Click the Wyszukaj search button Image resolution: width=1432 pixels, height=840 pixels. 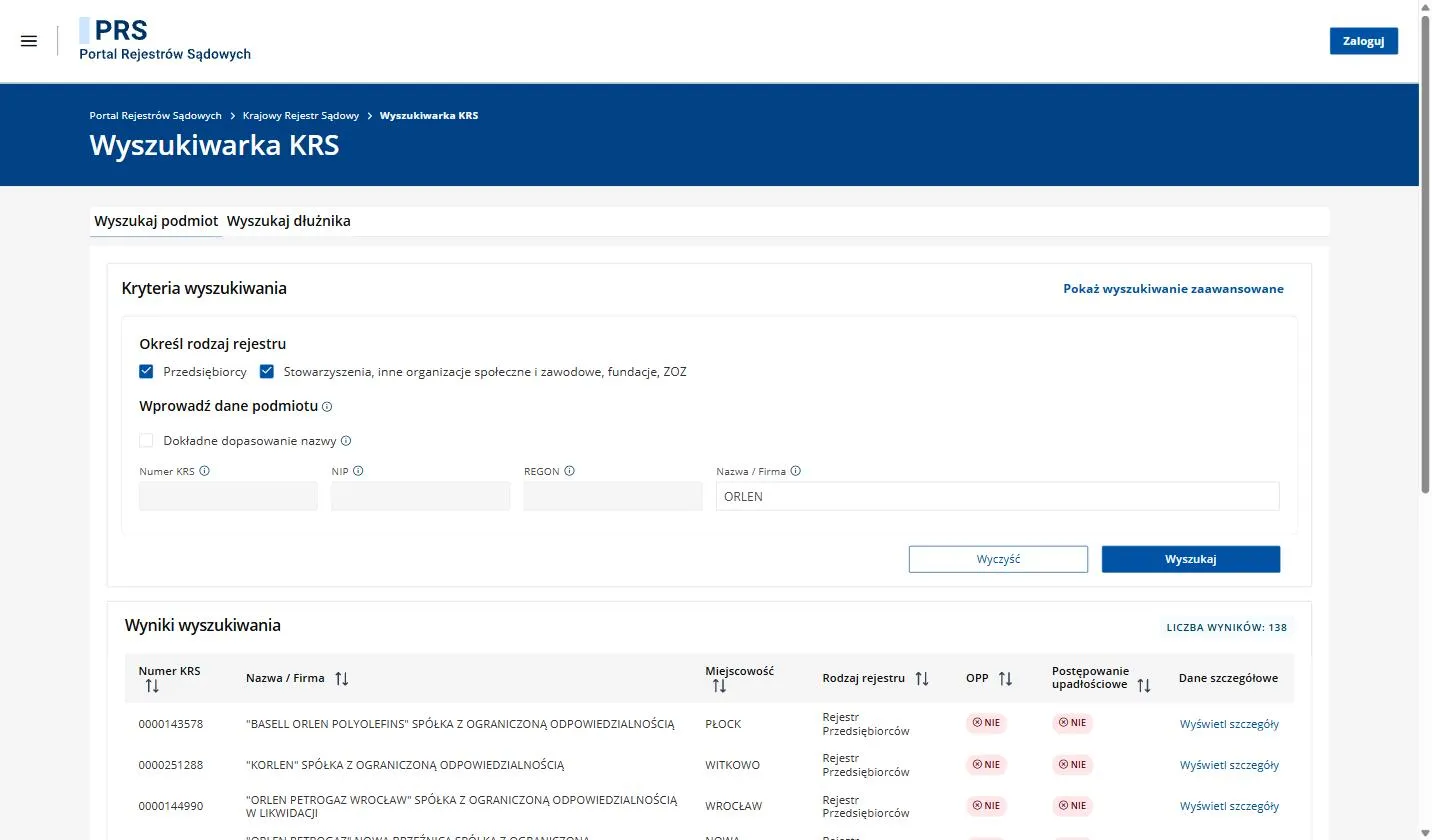click(x=1191, y=559)
